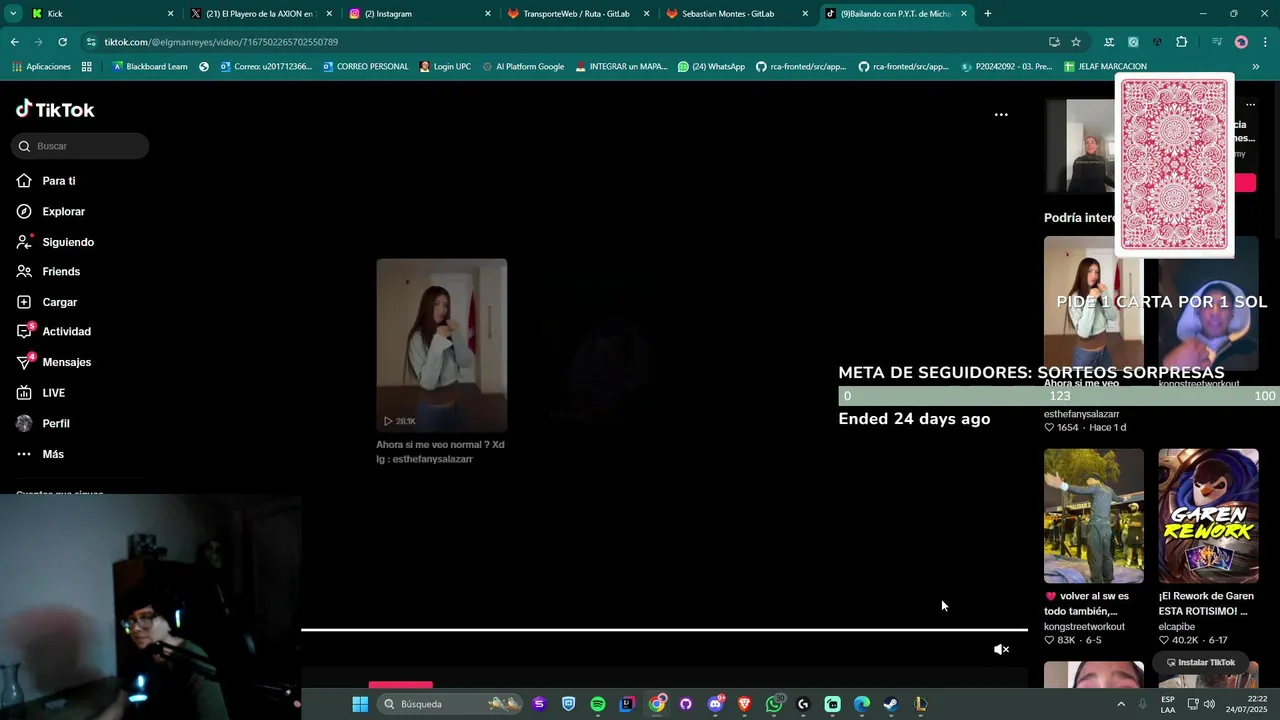Switch to Sebastian Montes GitLab tab

pyautogui.click(x=737, y=14)
